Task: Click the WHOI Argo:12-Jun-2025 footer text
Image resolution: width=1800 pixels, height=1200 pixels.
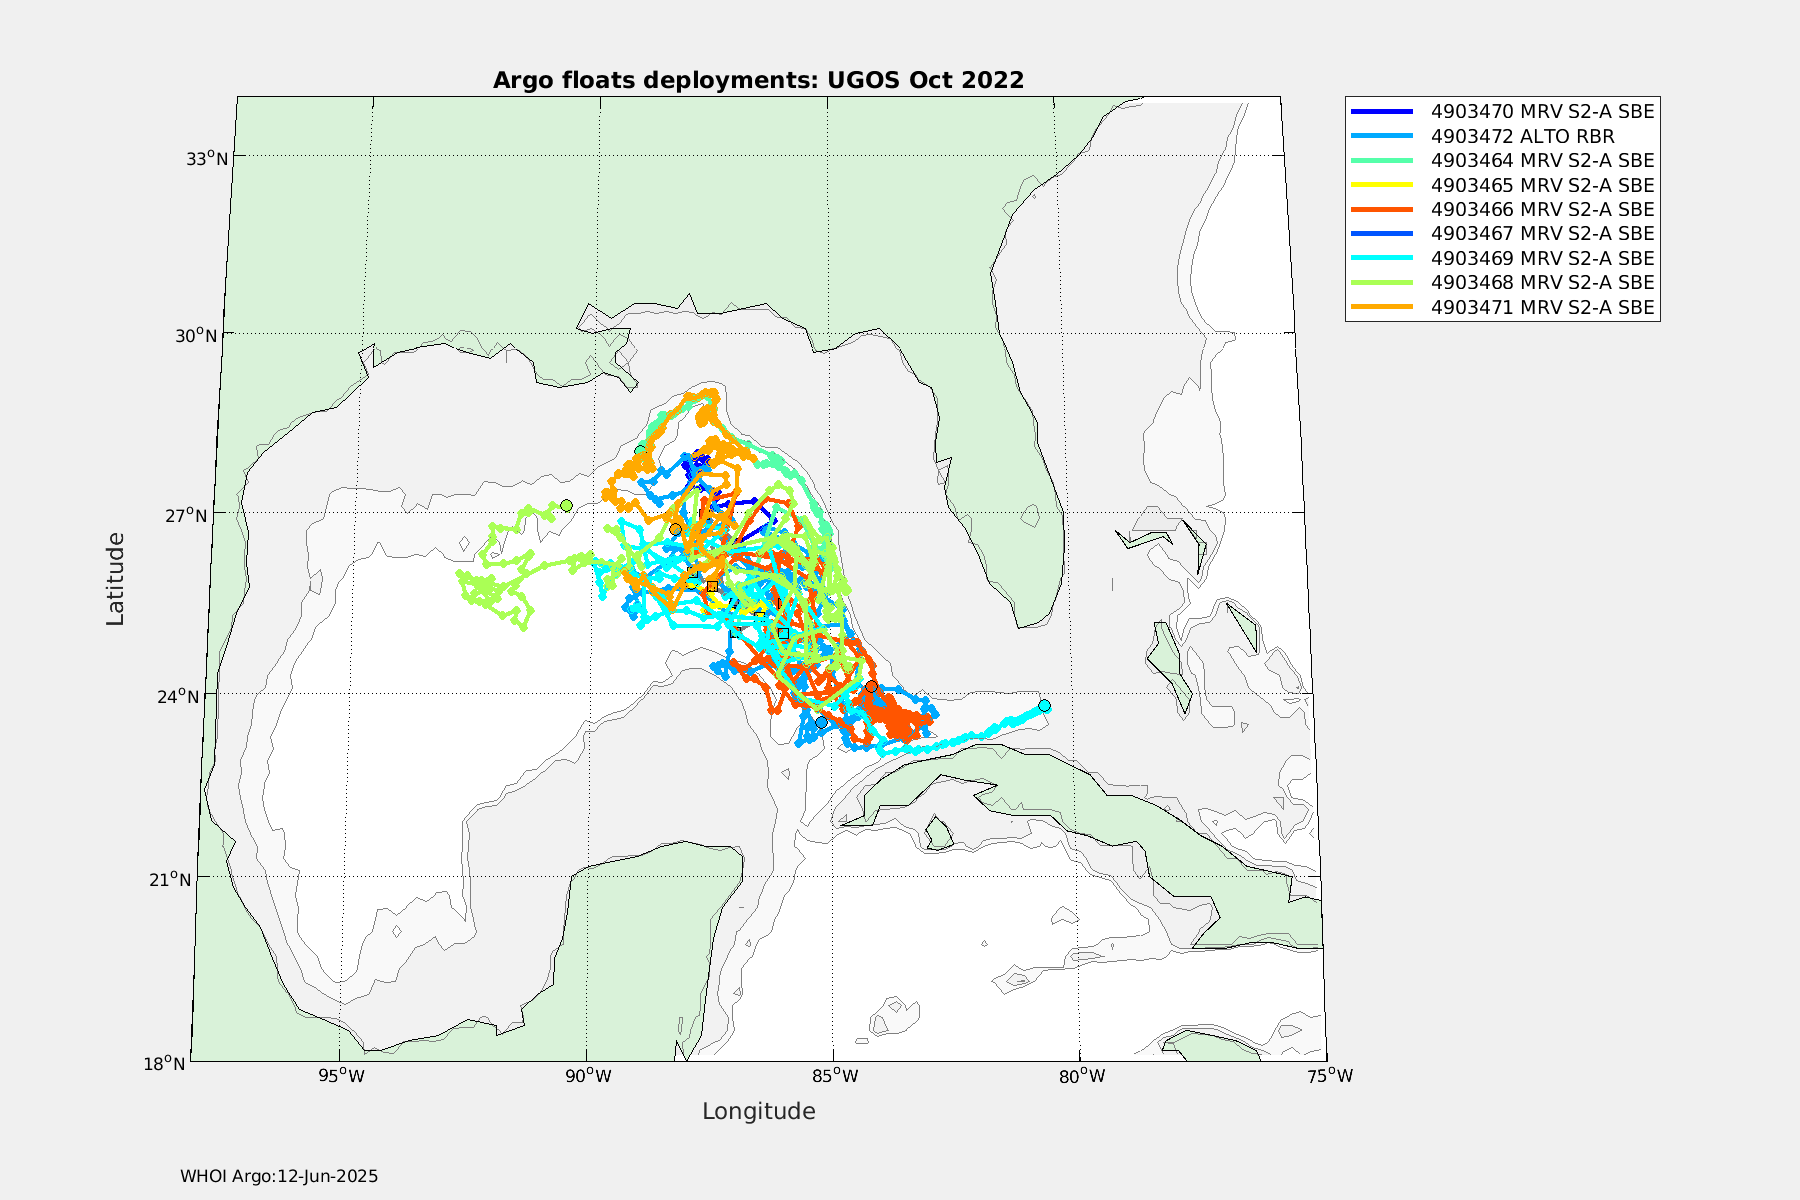Action: click(279, 1176)
